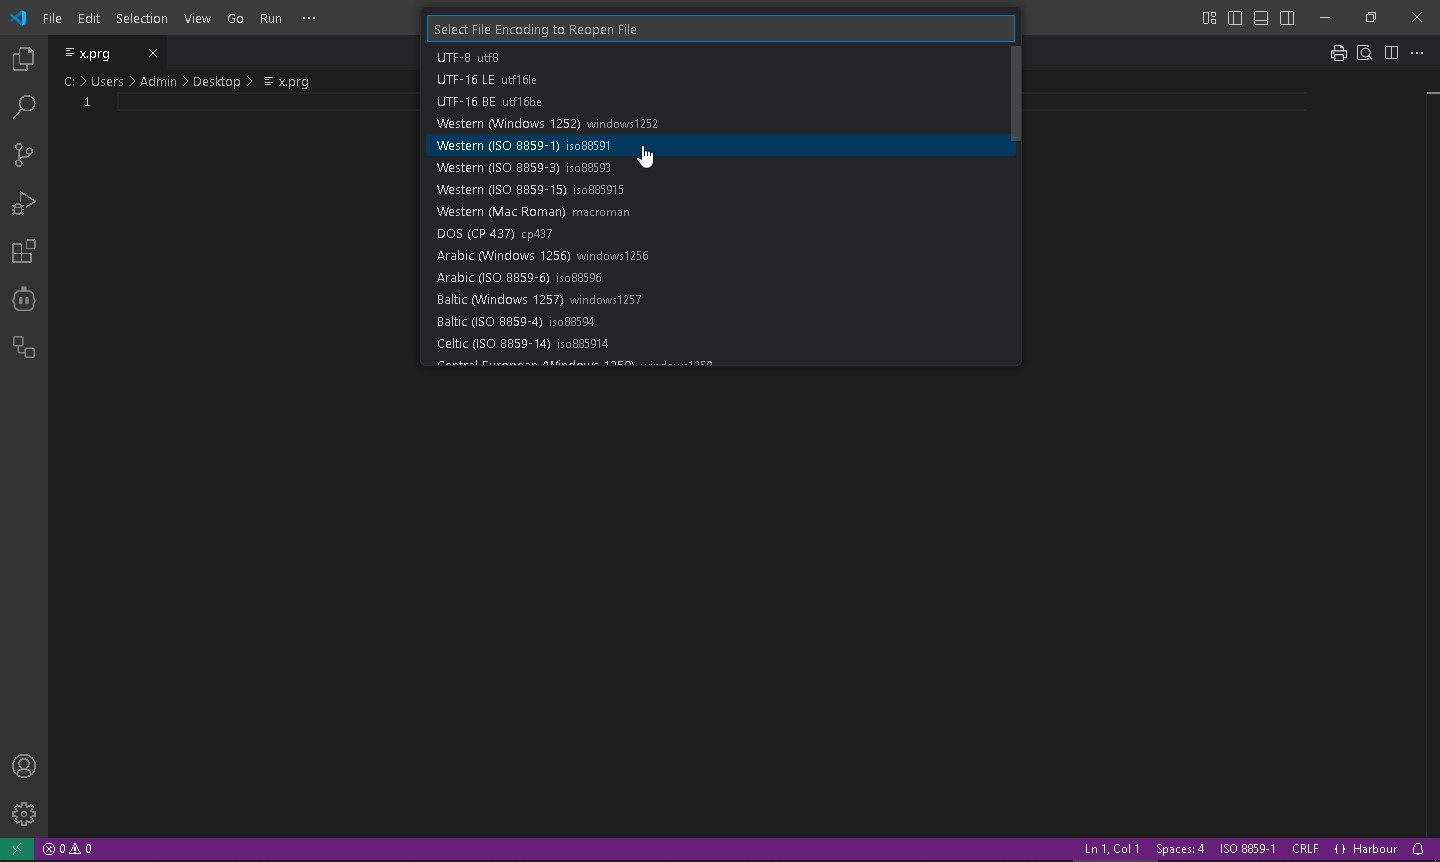This screenshot has width=1440, height=862.
Task: Open the Explorer view in activity bar
Action: 24,60
